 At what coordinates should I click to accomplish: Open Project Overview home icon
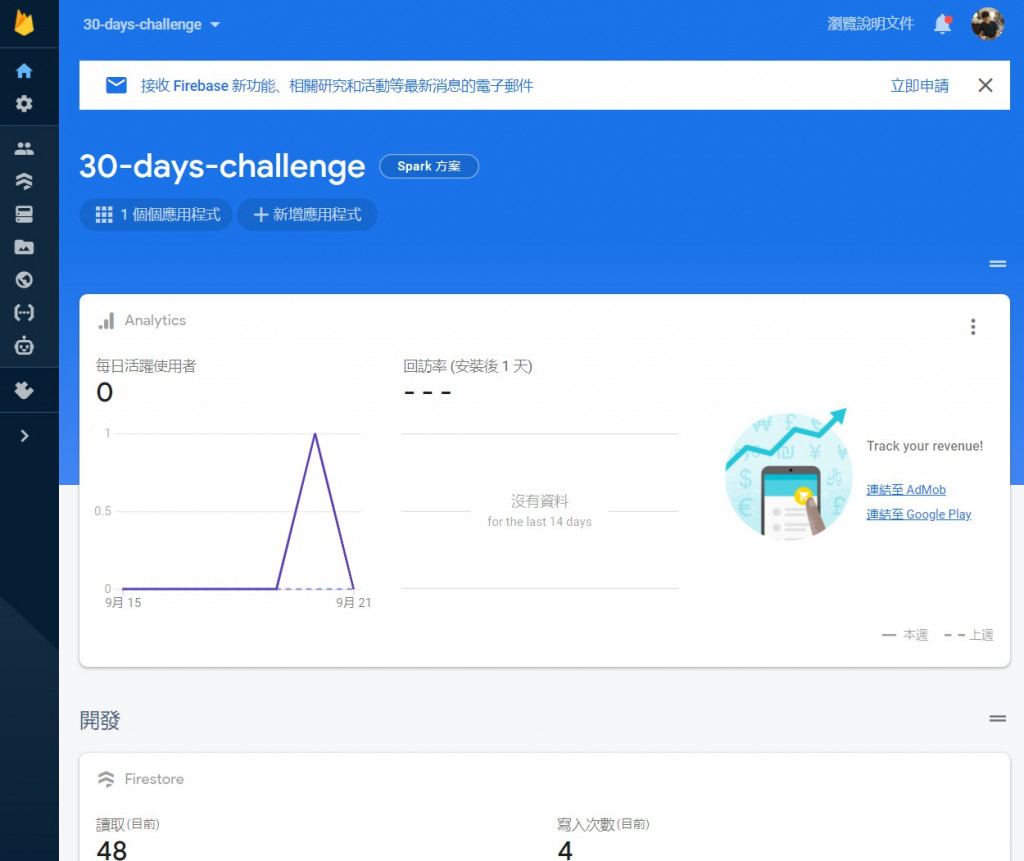click(24, 71)
